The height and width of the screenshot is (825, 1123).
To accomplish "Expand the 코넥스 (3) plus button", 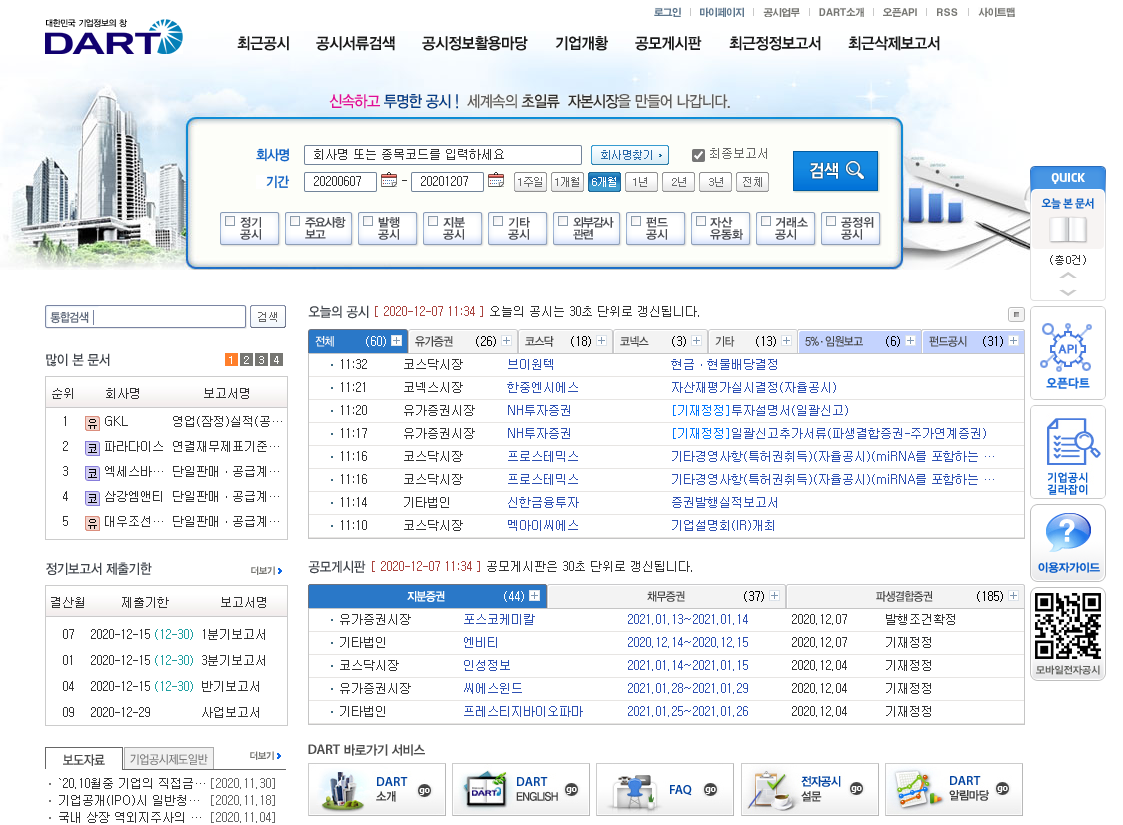I will point(697,341).
